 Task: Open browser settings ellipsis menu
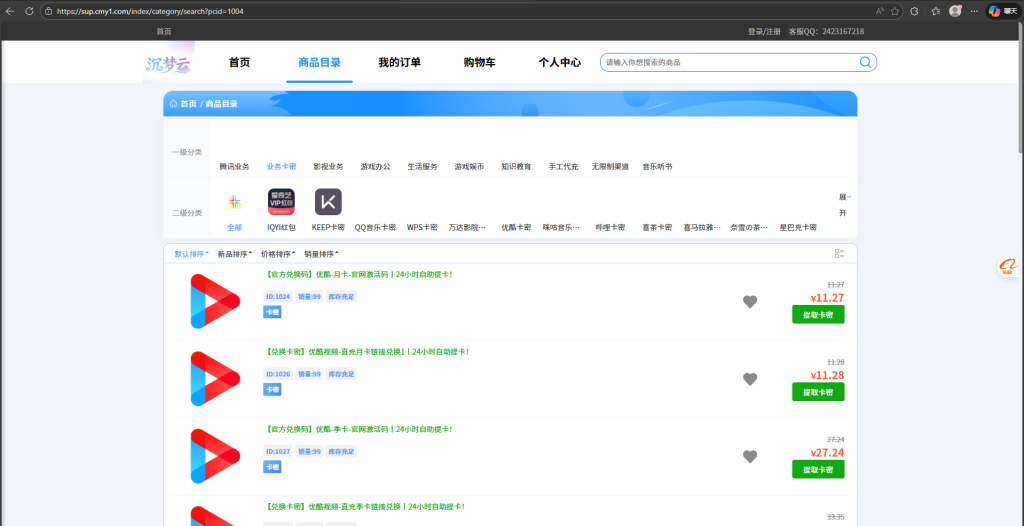[x=974, y=11]
